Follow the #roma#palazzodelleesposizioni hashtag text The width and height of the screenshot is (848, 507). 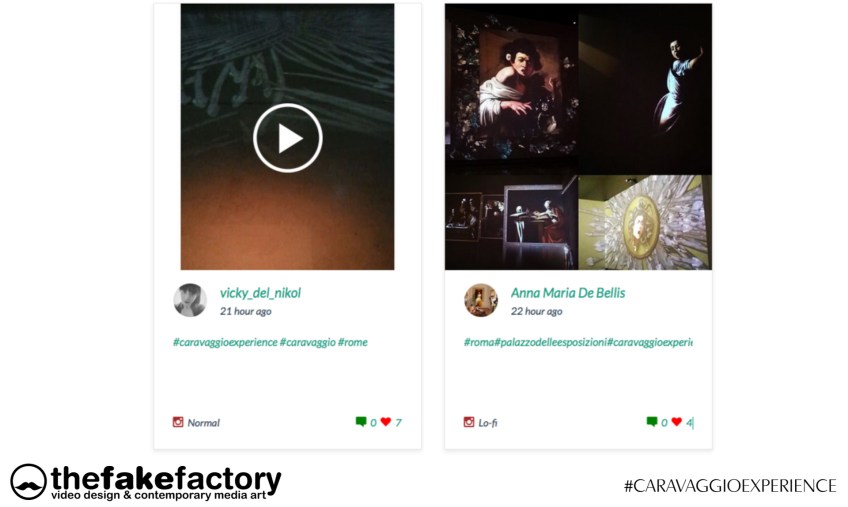tap(535, 342)
